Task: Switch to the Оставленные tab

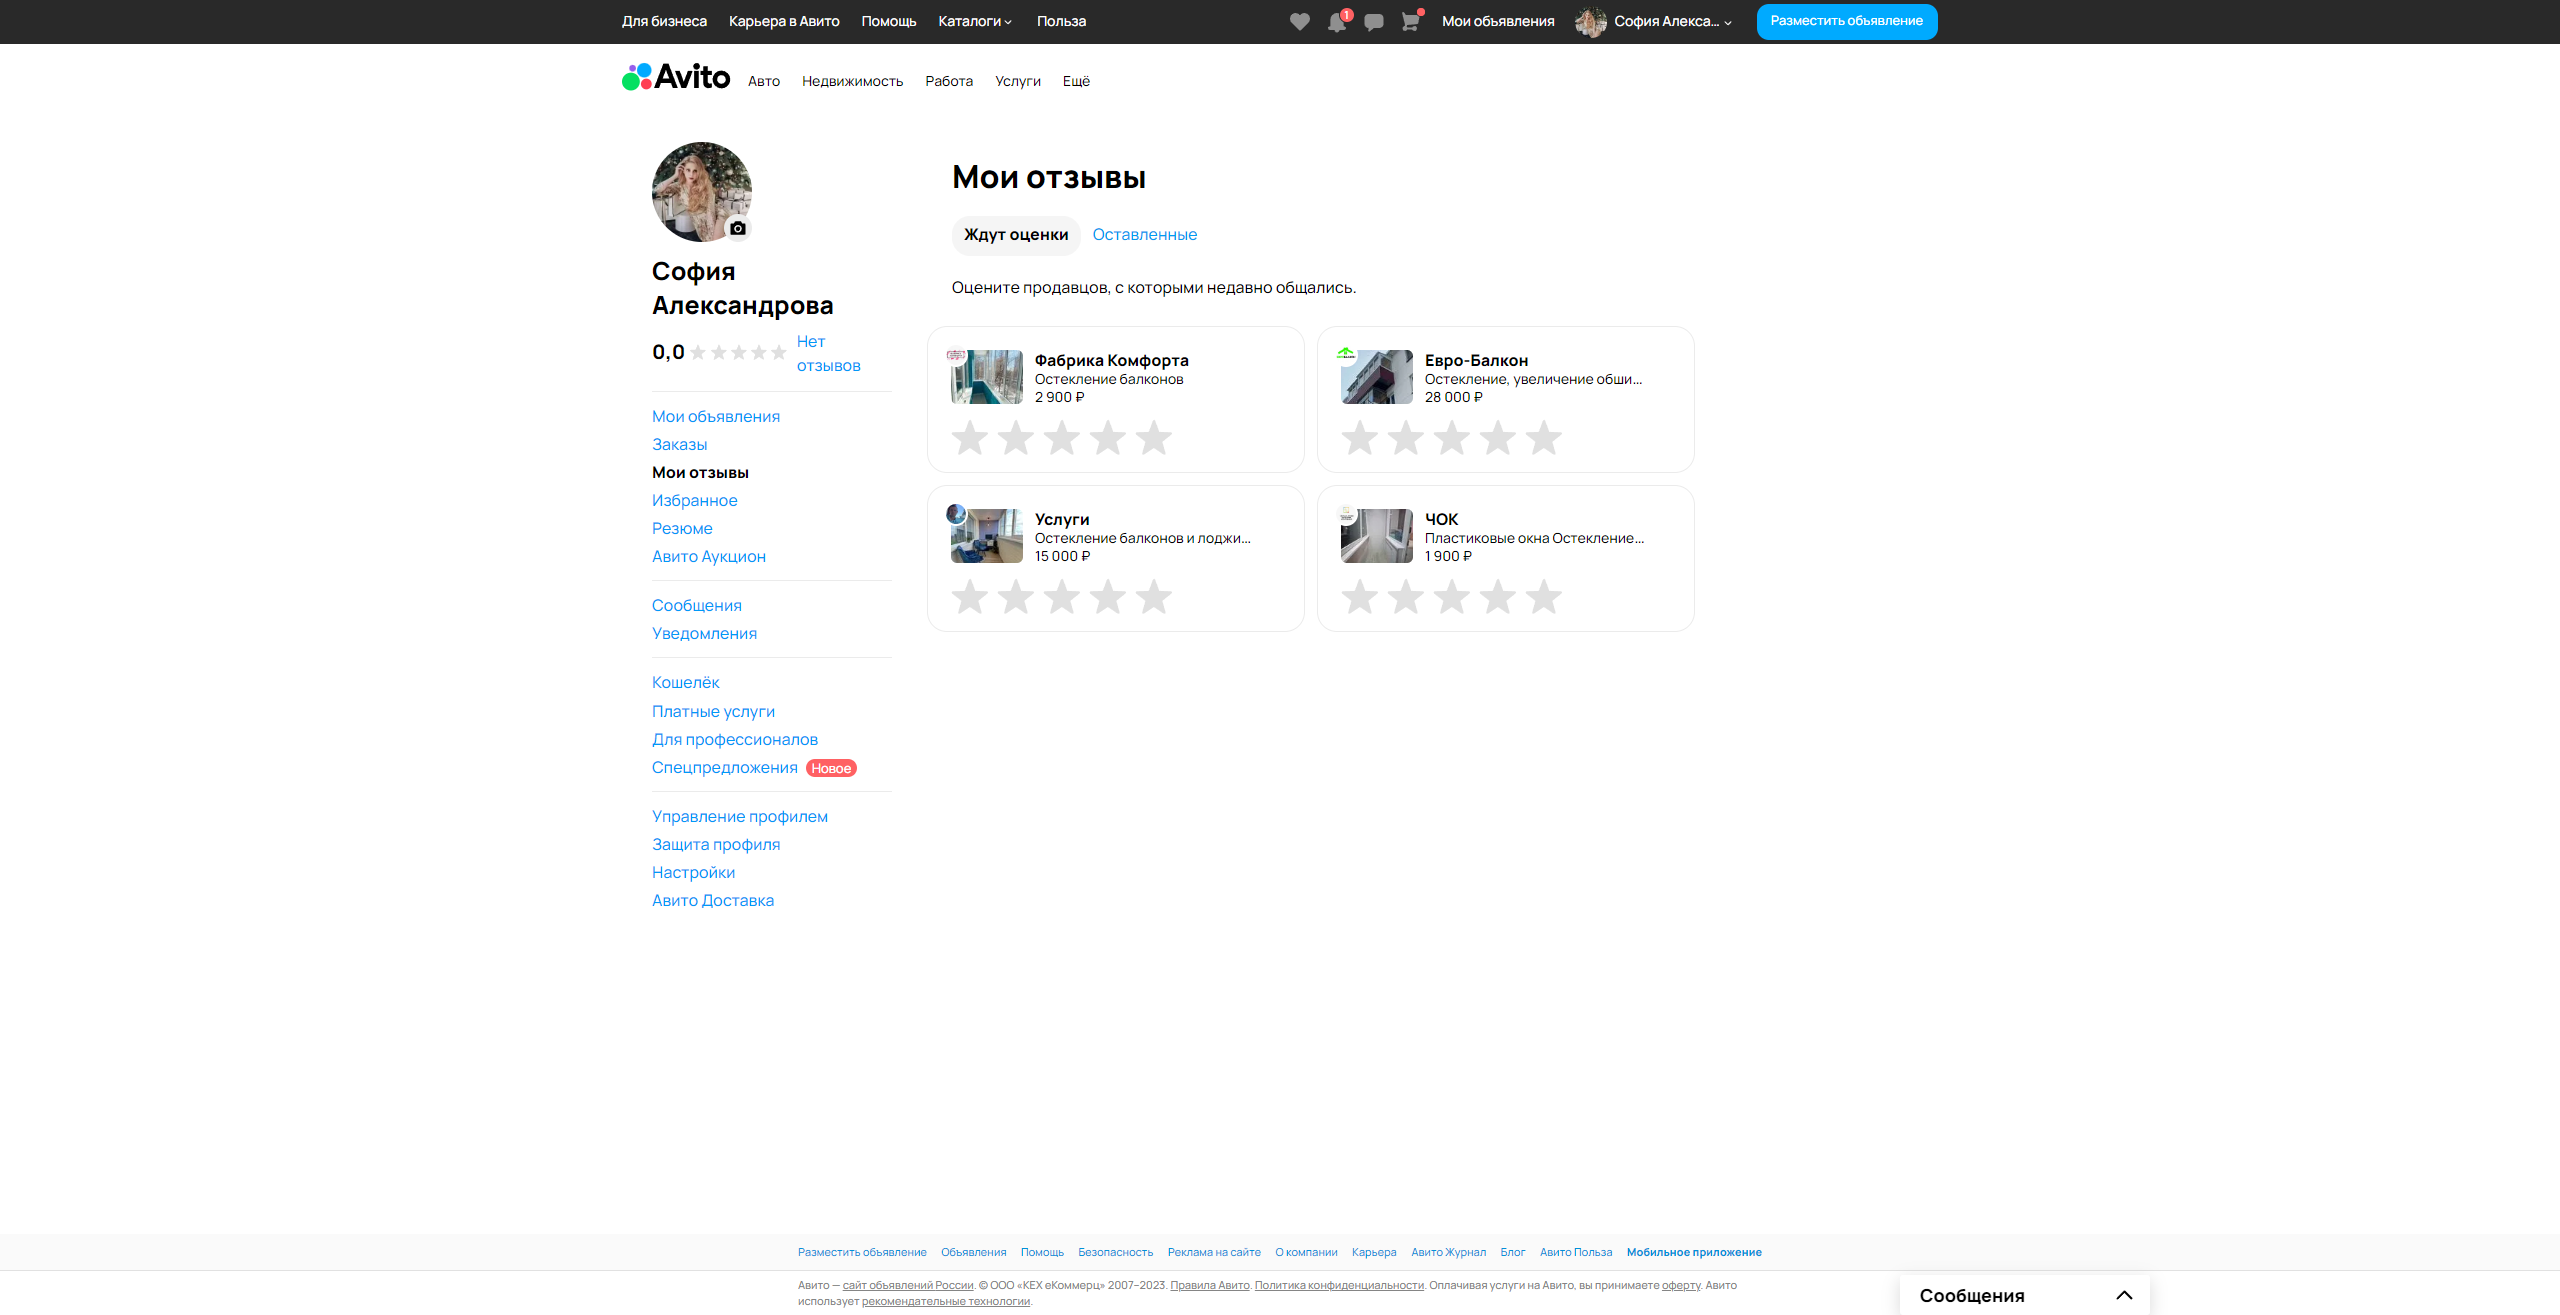Action: [1144, 234]
